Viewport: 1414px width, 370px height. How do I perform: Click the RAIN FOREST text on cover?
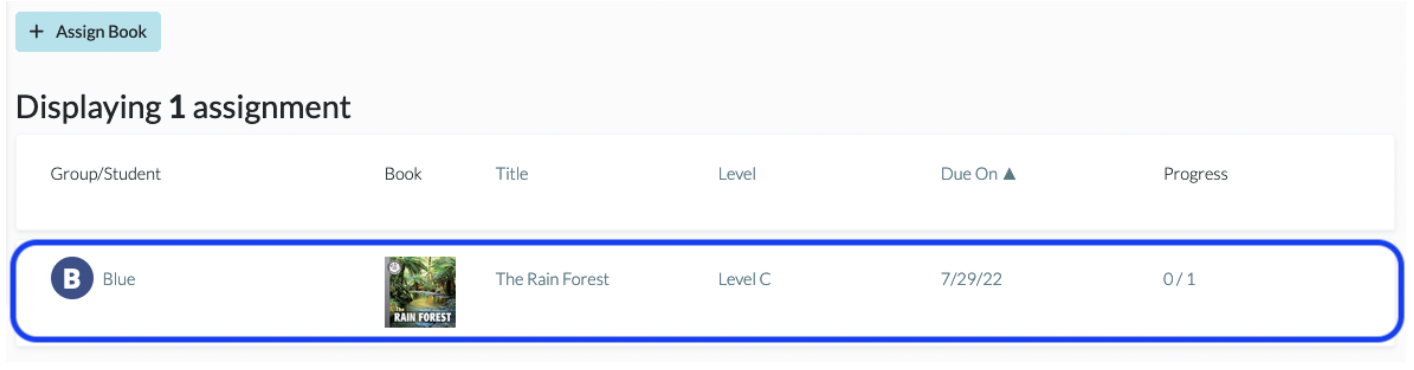[x=420, y=318]
